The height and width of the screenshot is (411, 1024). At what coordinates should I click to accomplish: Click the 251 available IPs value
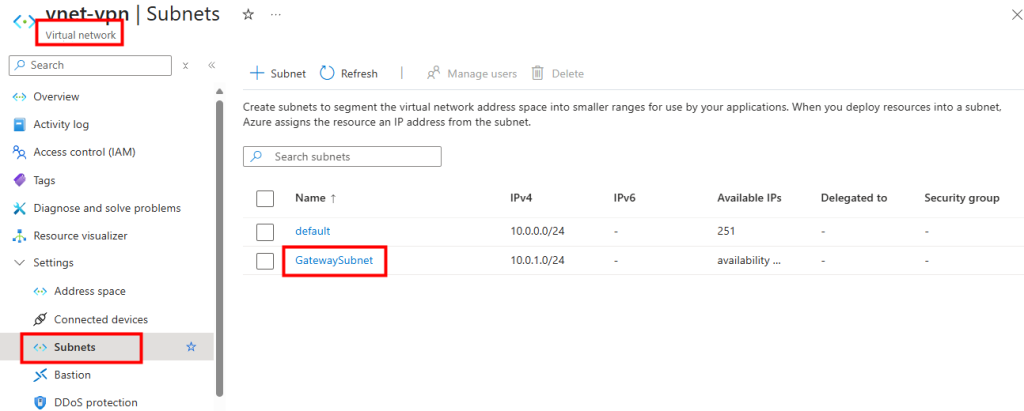click(726, 231)
